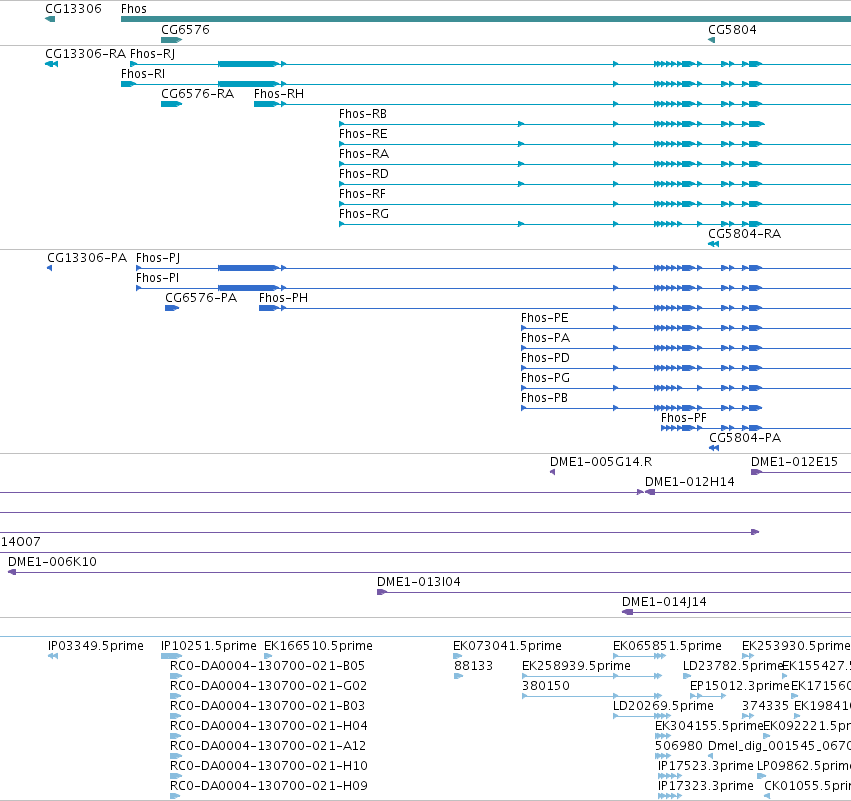Image resolution: width=851 pixels, height=801 pixels.
Task: Click transcript label Fhos-RI
Action: (143, 73)
